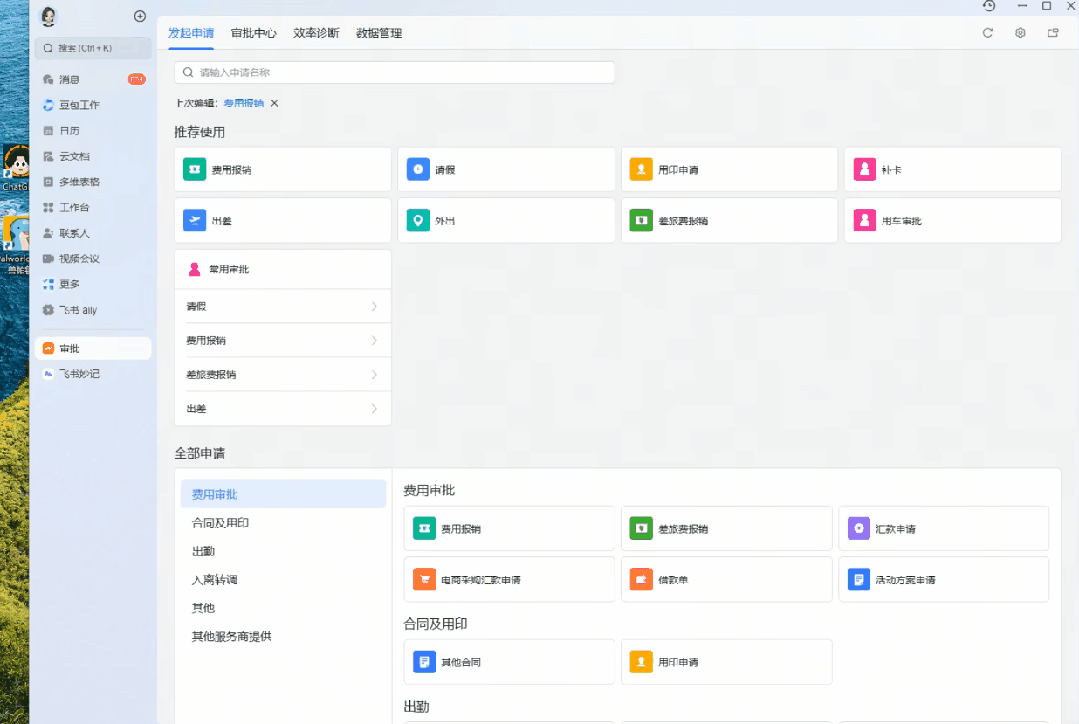Viewport: 1079px width, 724px height.
Task: Expand 差旅费报销 row in 常用审批
Action: pyautogui.click(x=283, y=374)
